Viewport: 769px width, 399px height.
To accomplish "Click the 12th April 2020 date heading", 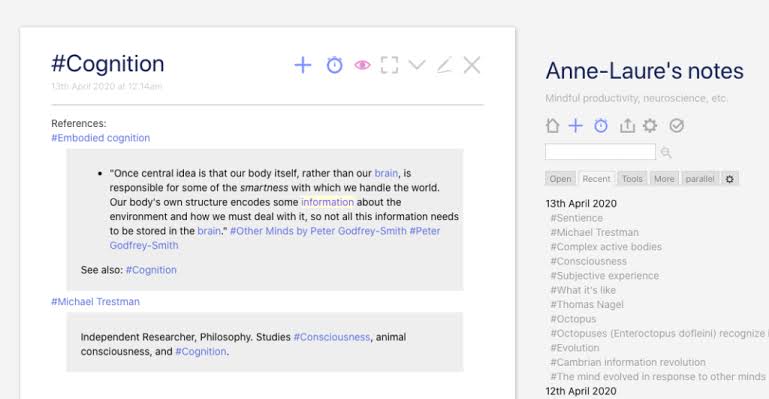I will pos(581,391).
